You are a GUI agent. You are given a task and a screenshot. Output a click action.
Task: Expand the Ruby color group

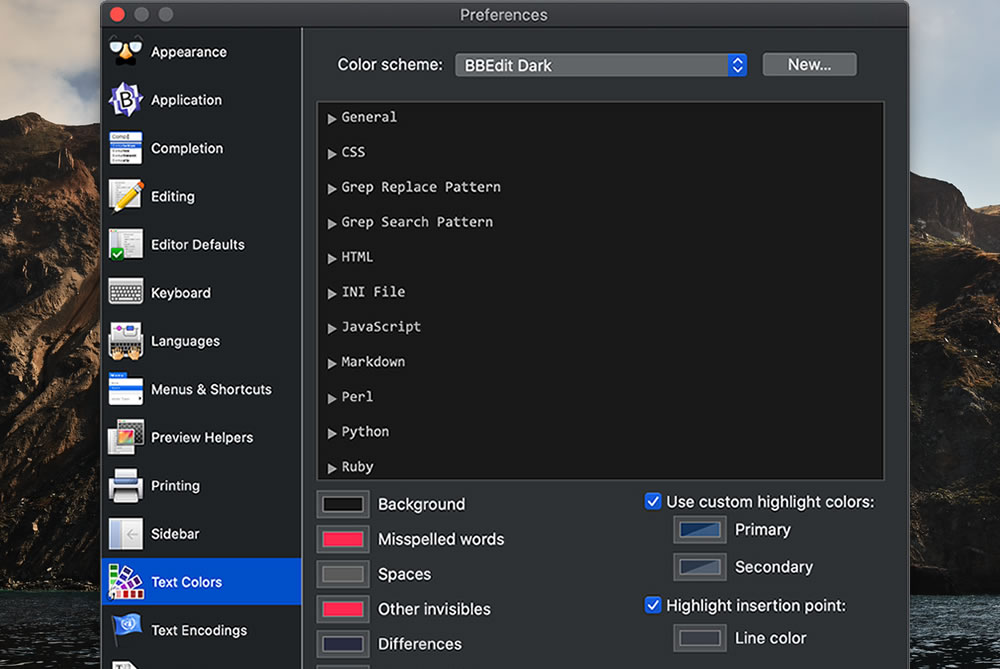click(332, 468)
